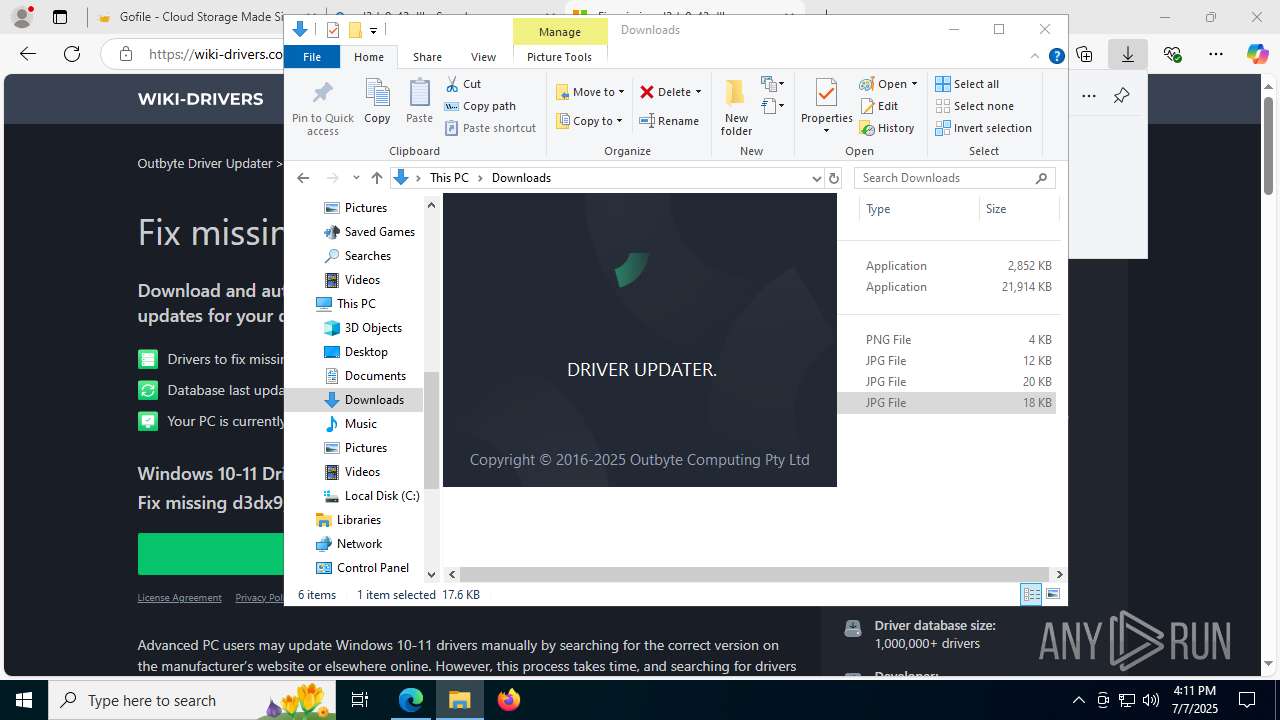1280x720 pixels.
Task: Click the Paste icon in the ribbon
Action: 419,101
